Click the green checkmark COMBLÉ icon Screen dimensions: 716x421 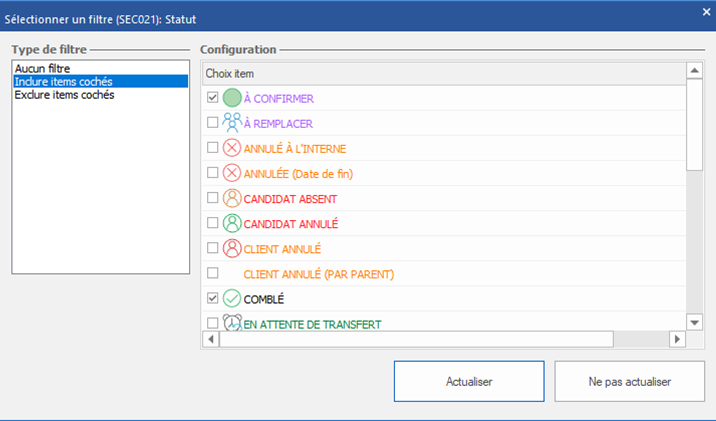click(x=232, y=298)
